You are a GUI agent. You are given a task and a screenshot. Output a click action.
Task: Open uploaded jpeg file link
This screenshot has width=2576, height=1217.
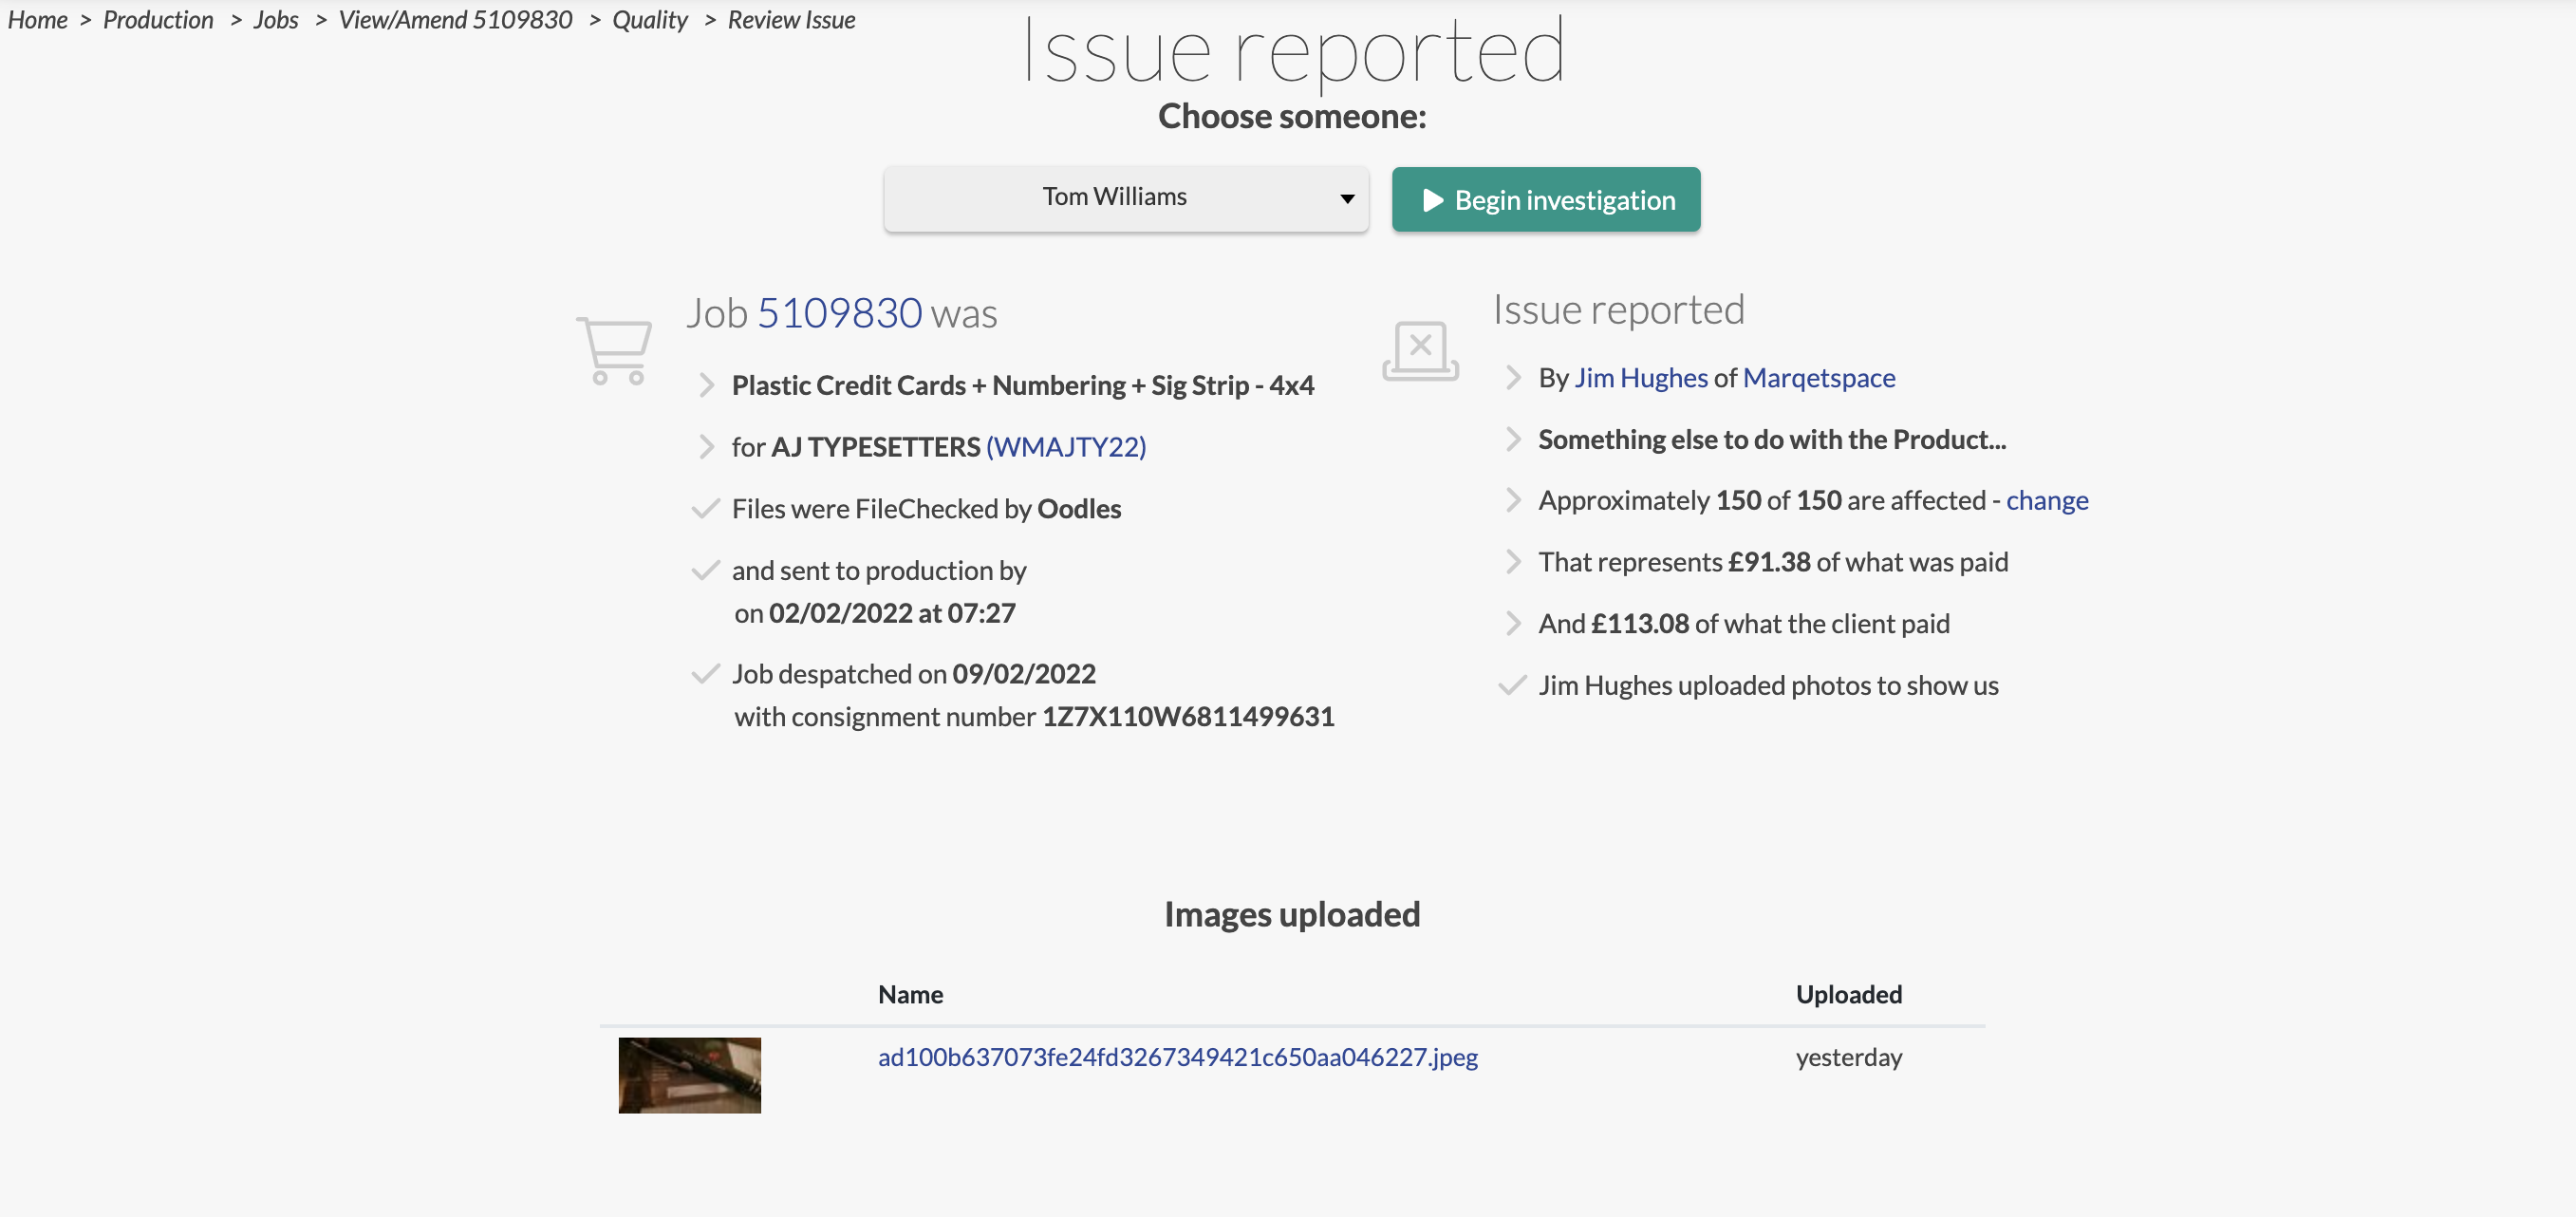pyautogui.click(x=1178, y=1057)
